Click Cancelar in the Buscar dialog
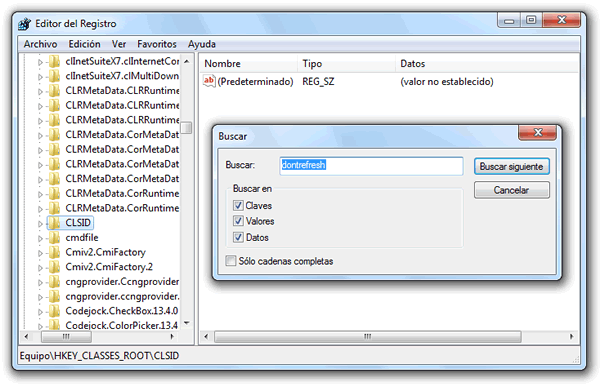This screenshot has height=387, width=600. click(512, 190)
